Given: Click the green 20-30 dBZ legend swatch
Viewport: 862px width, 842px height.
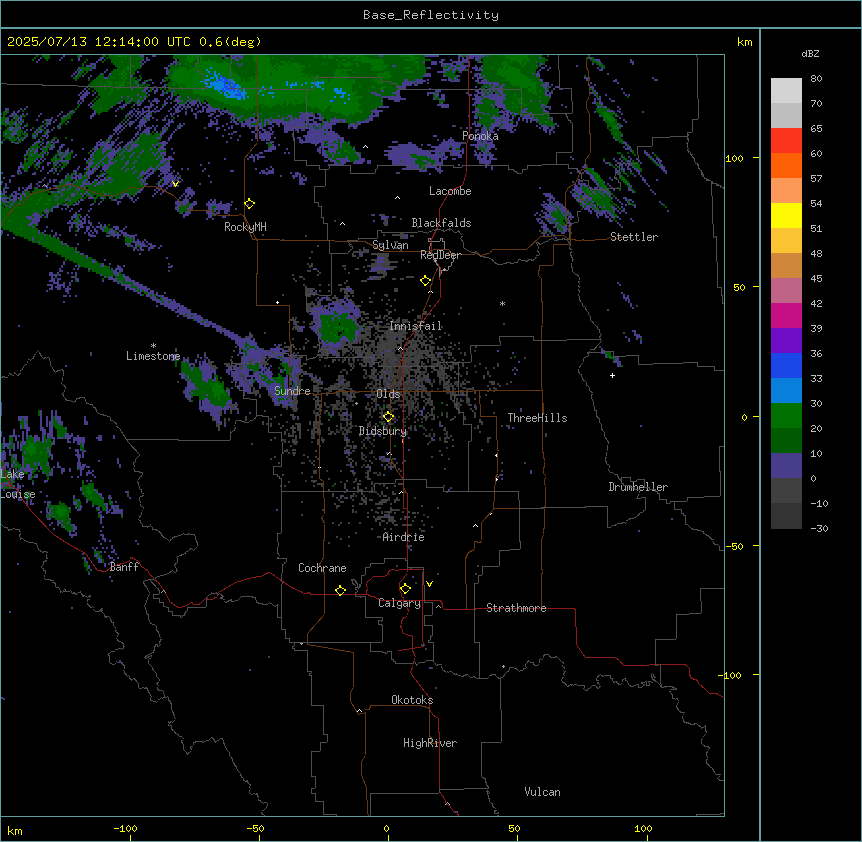Looking at the screenshot, I should pos(786,416).
